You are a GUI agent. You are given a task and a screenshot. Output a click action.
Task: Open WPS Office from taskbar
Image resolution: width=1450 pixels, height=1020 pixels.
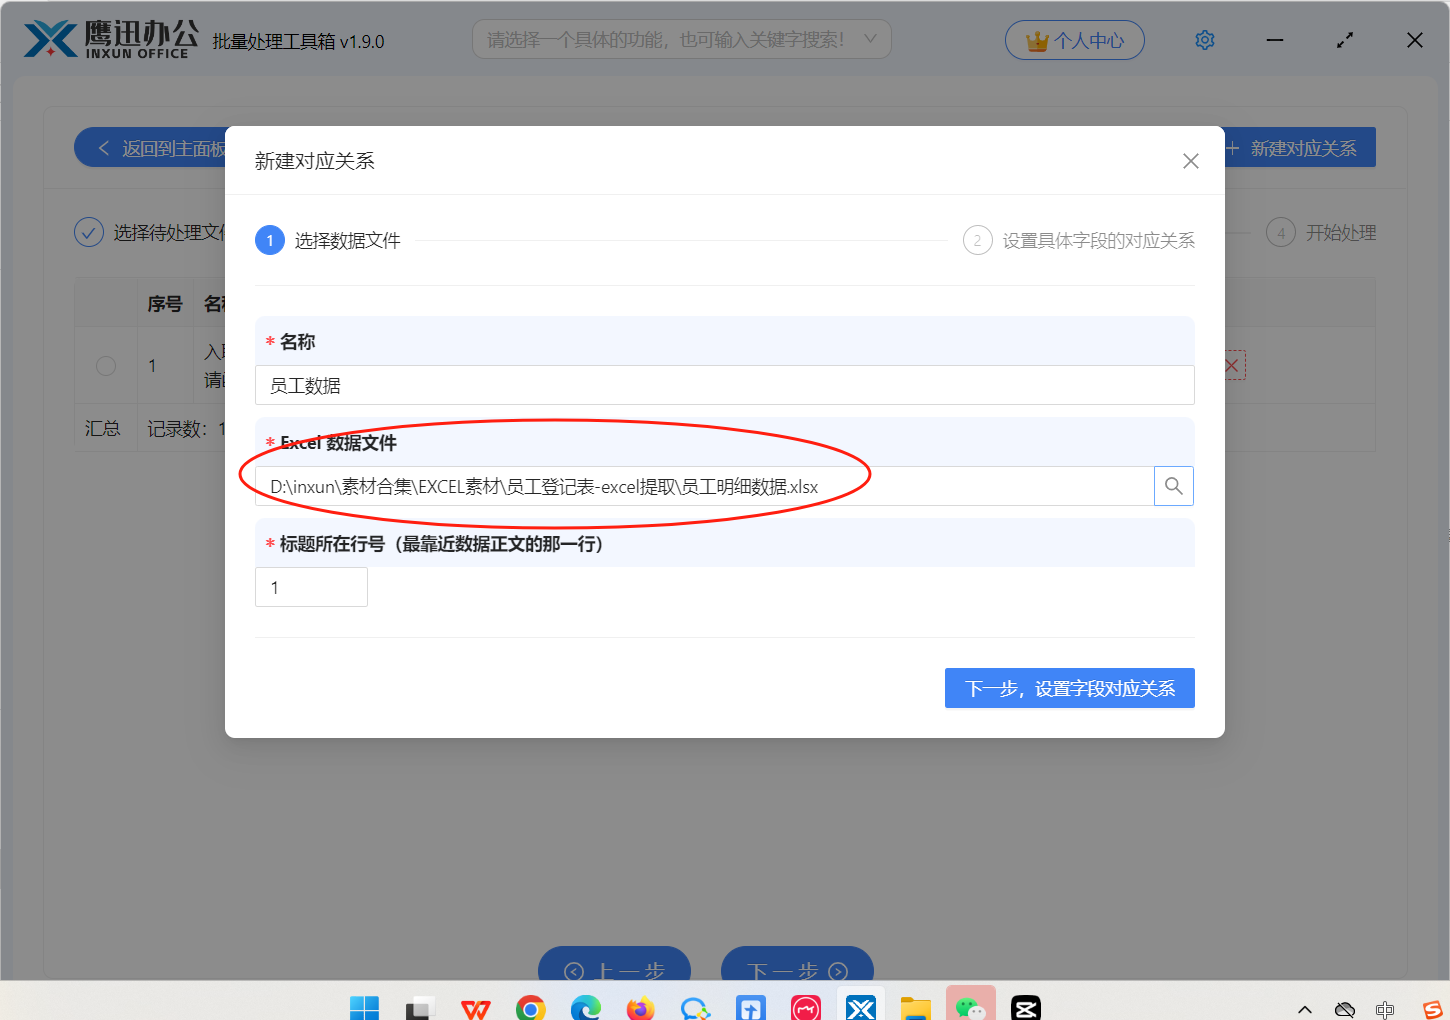coord(475,1008)
